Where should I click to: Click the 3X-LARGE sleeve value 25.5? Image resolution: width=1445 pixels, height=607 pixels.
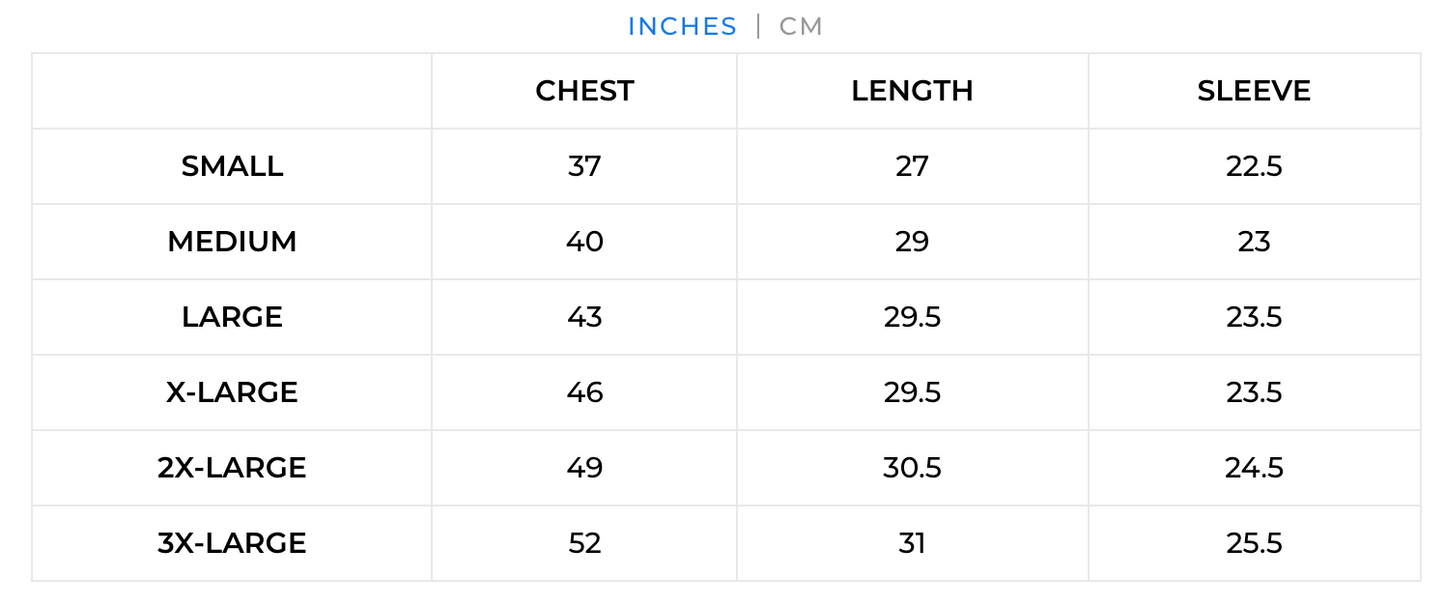tap(1253, 543)
